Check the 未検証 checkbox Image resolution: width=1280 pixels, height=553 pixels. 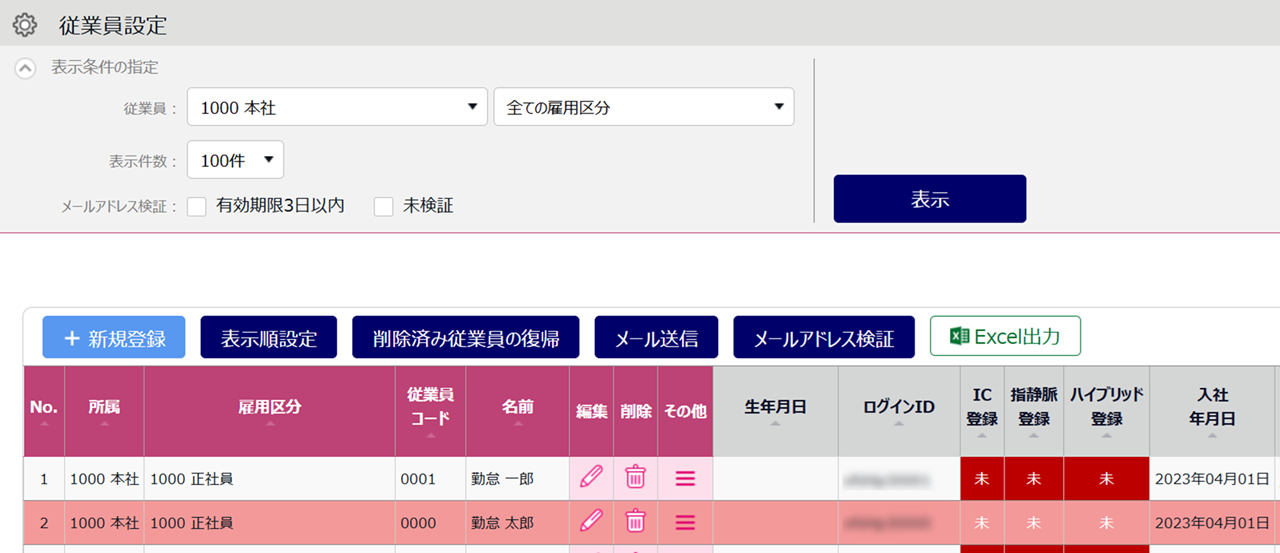[383, 206]
